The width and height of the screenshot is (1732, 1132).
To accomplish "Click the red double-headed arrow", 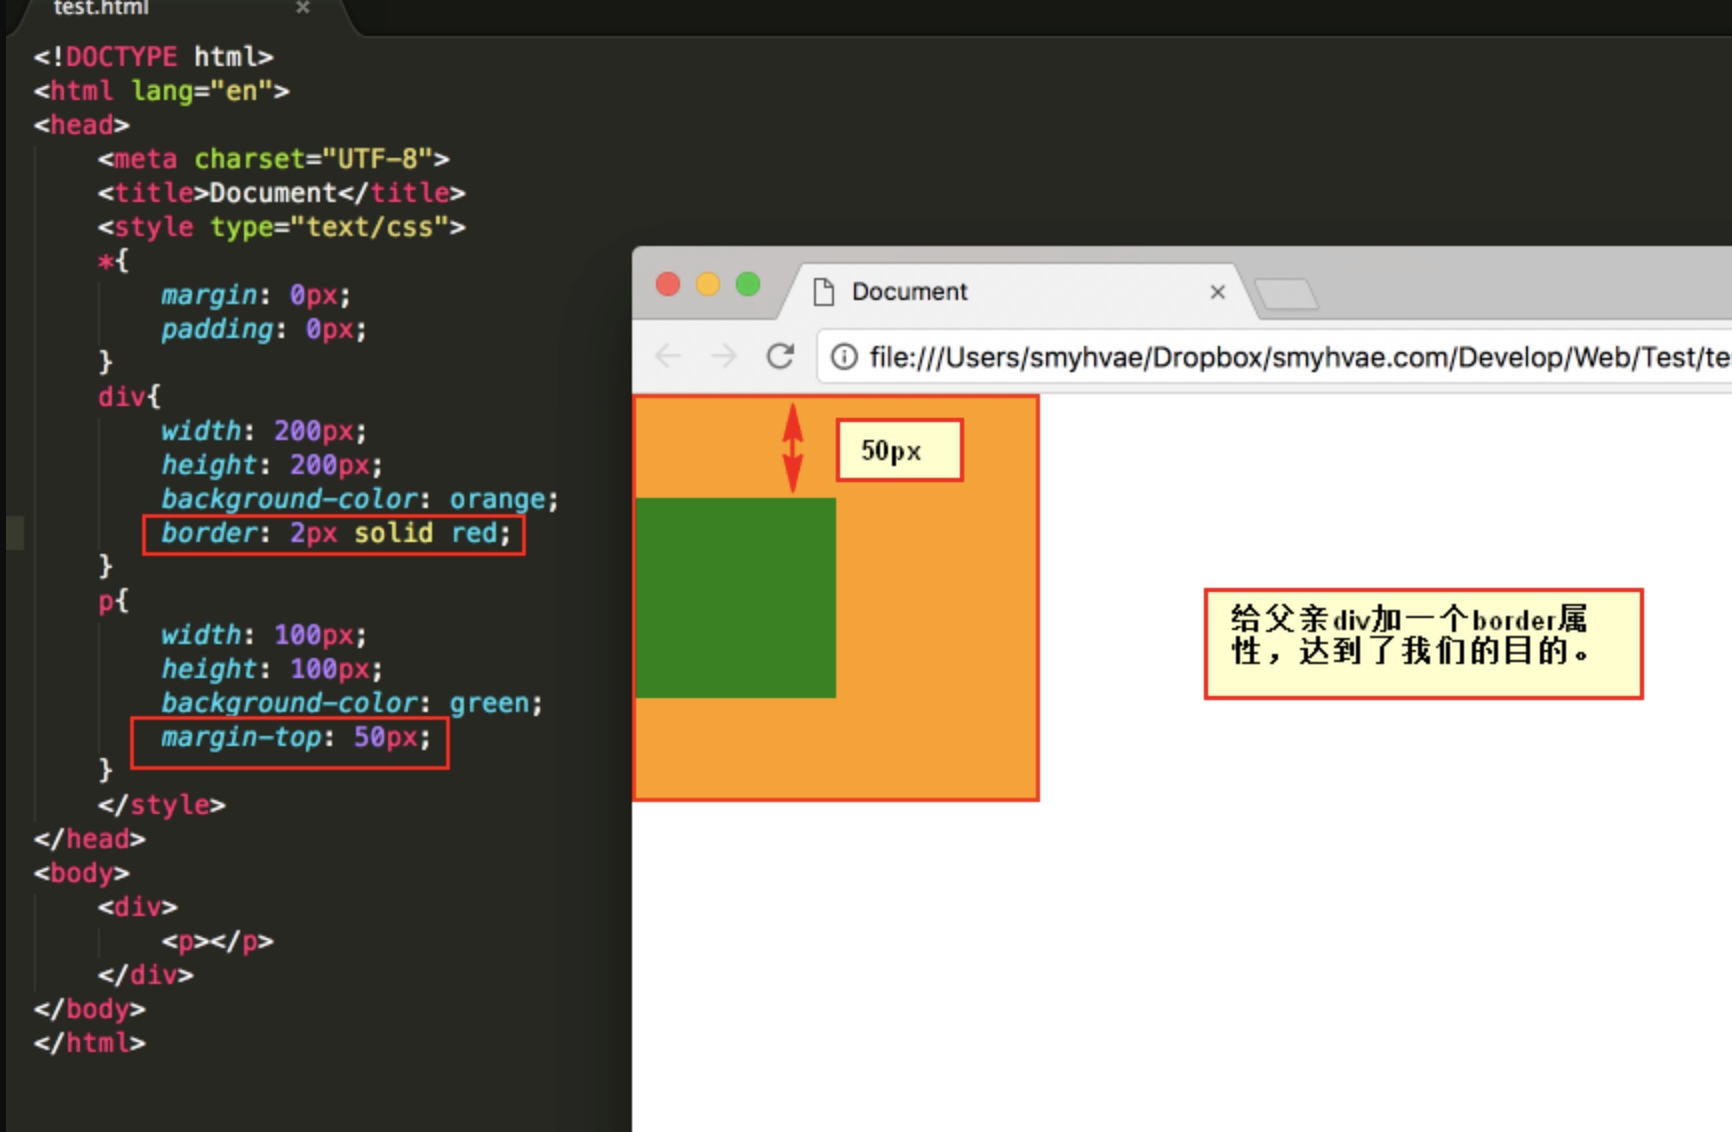I will coord(792,448).
